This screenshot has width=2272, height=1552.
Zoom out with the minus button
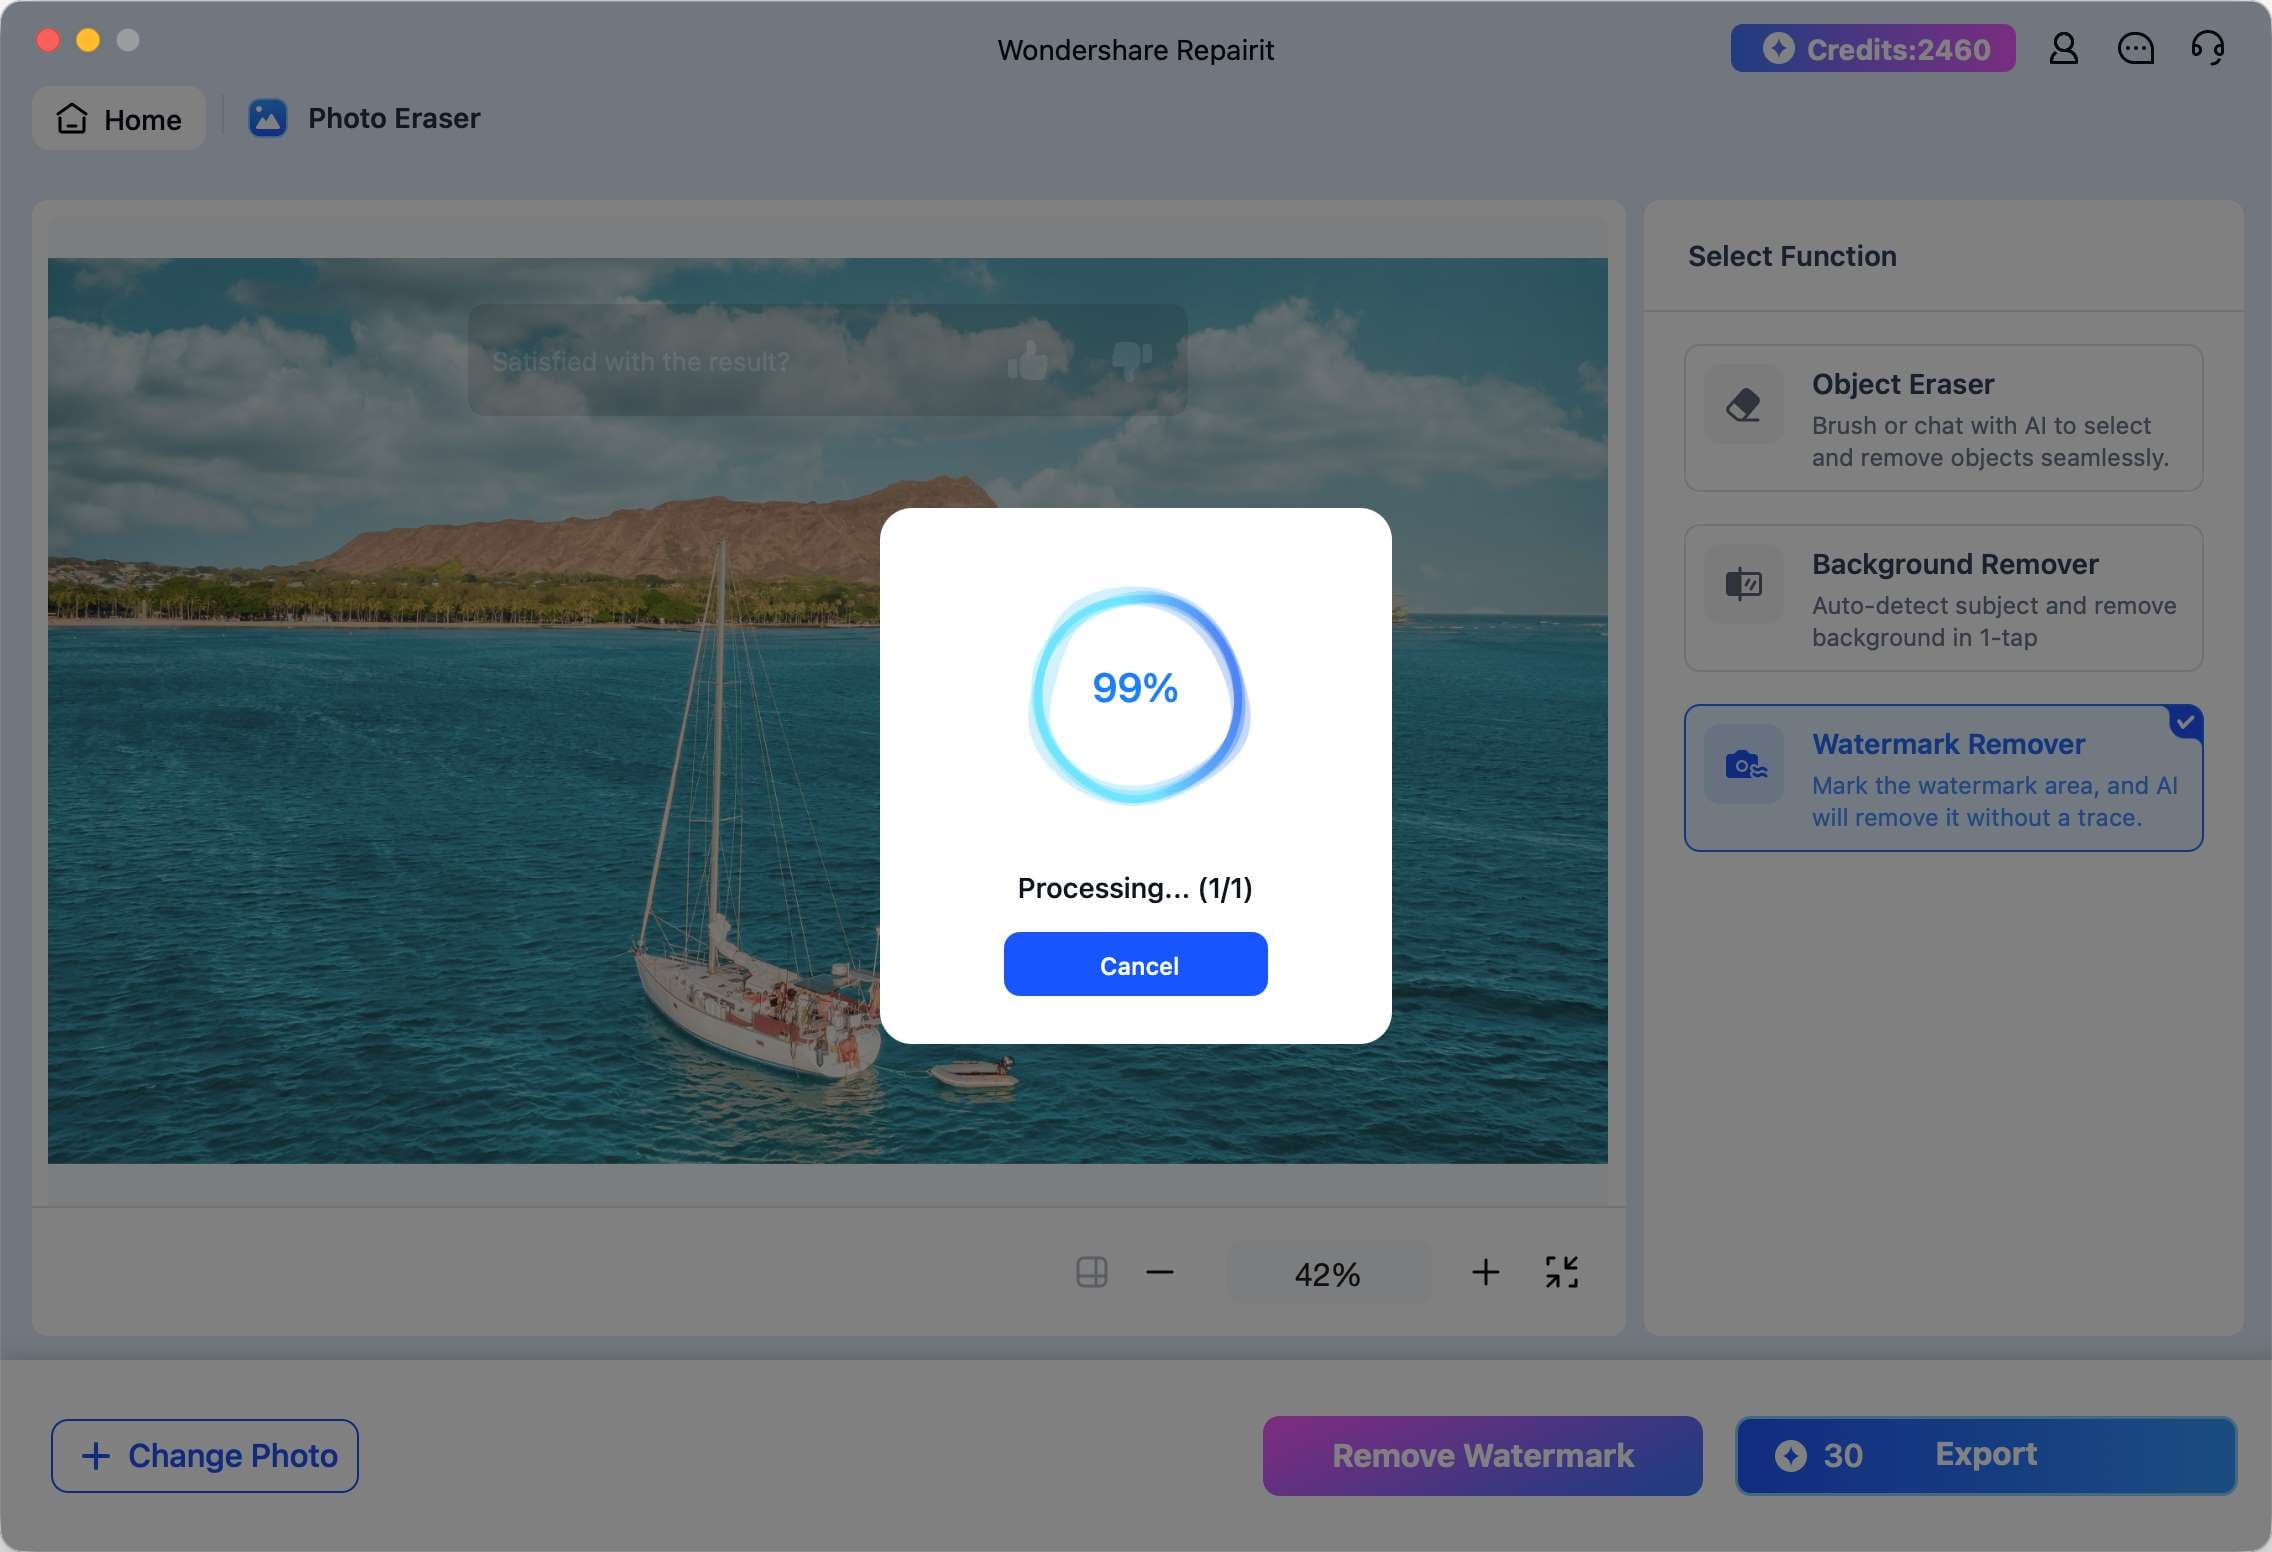tap(1159, 1272)
